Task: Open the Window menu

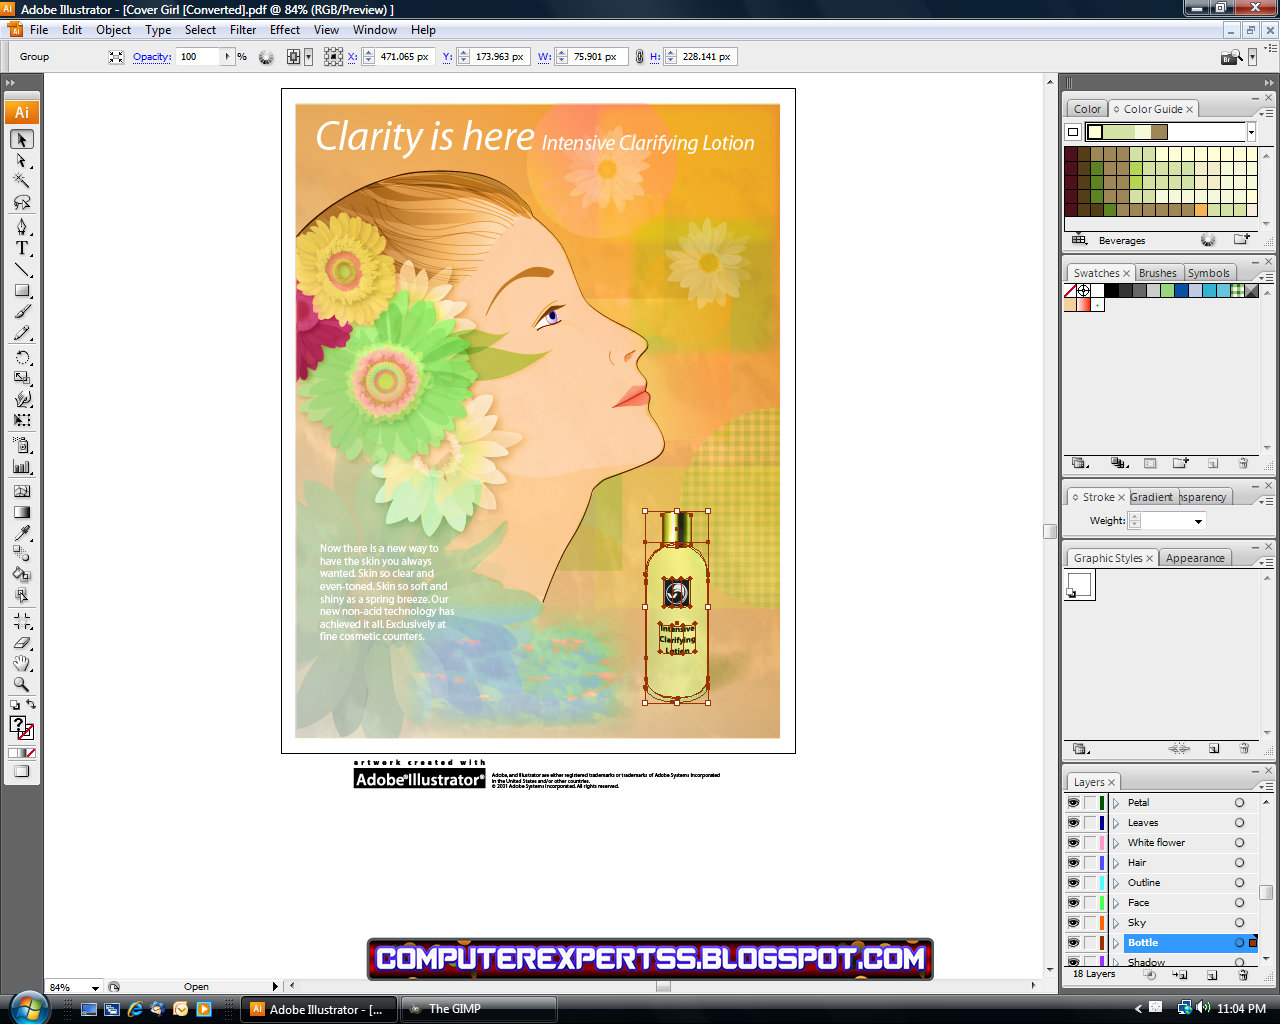Action: pos(375,30)
